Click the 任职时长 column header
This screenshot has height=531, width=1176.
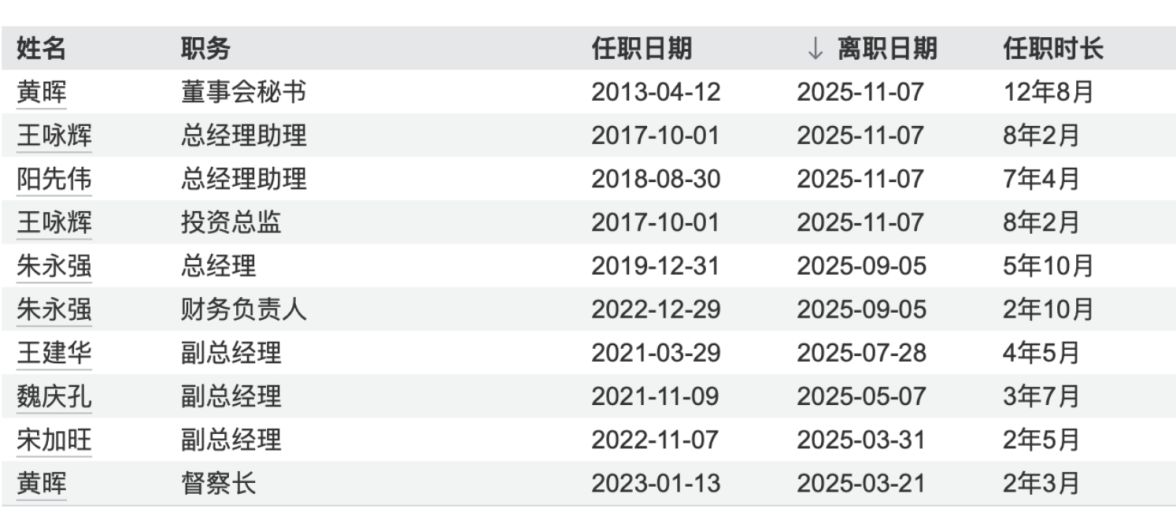tap(1052, 48)
